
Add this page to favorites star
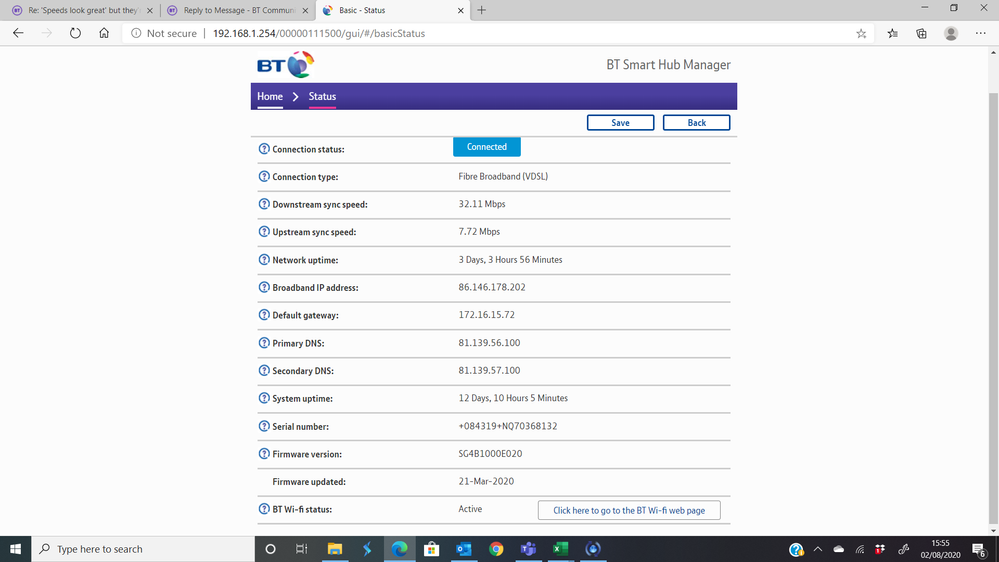[x=861, y=33]
